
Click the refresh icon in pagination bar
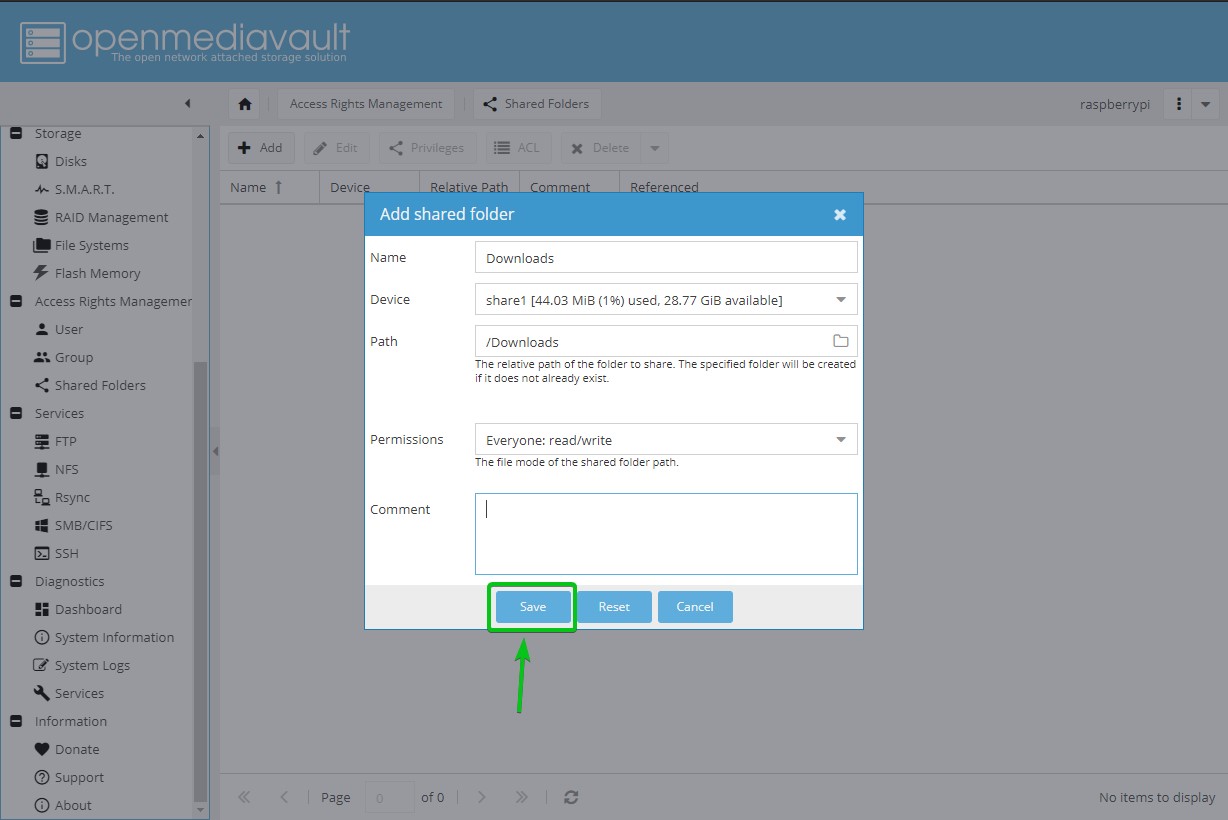(x=571, y=797)
